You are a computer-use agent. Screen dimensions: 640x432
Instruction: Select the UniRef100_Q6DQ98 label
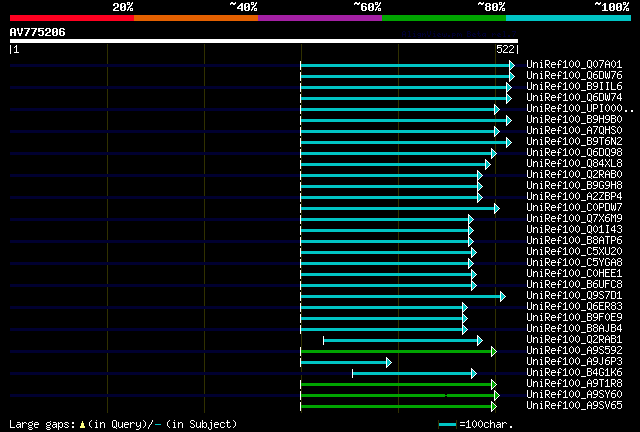tap(574, 153)
